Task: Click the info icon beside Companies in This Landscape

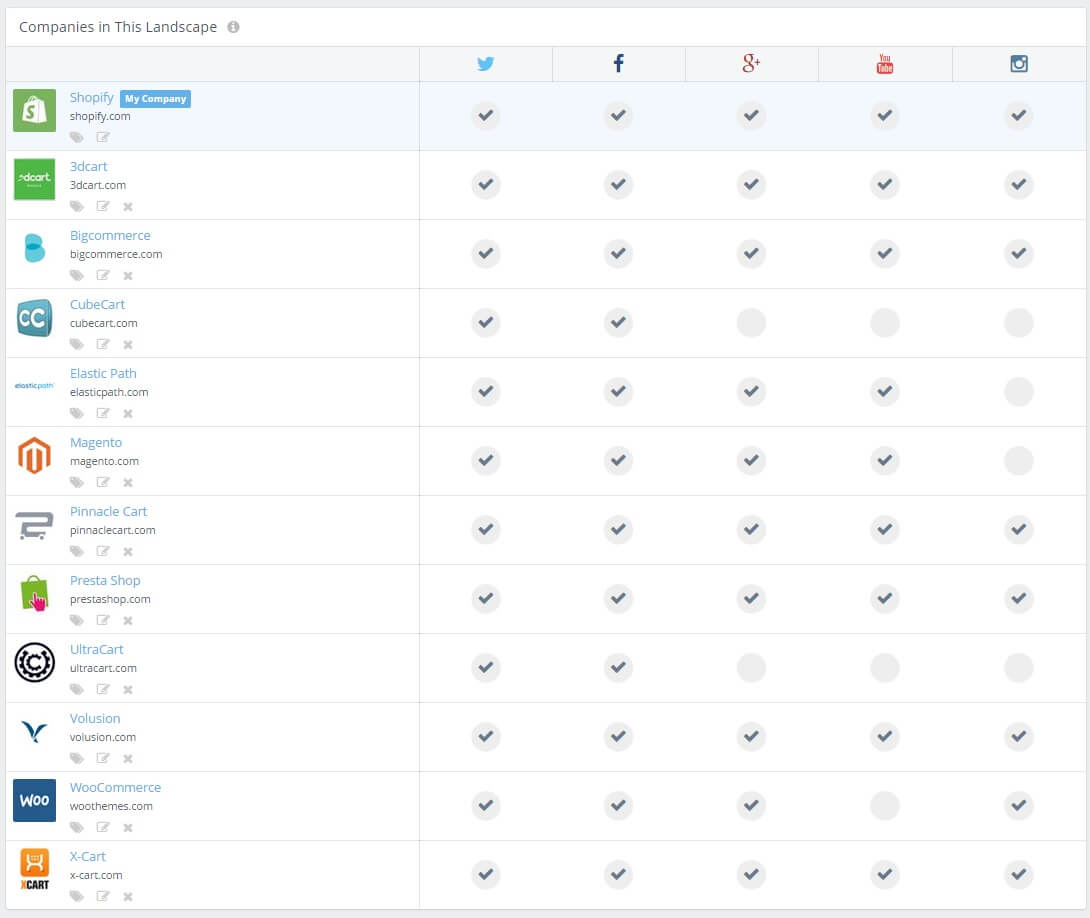Action: pyautogui.click(x=234, y=27)
